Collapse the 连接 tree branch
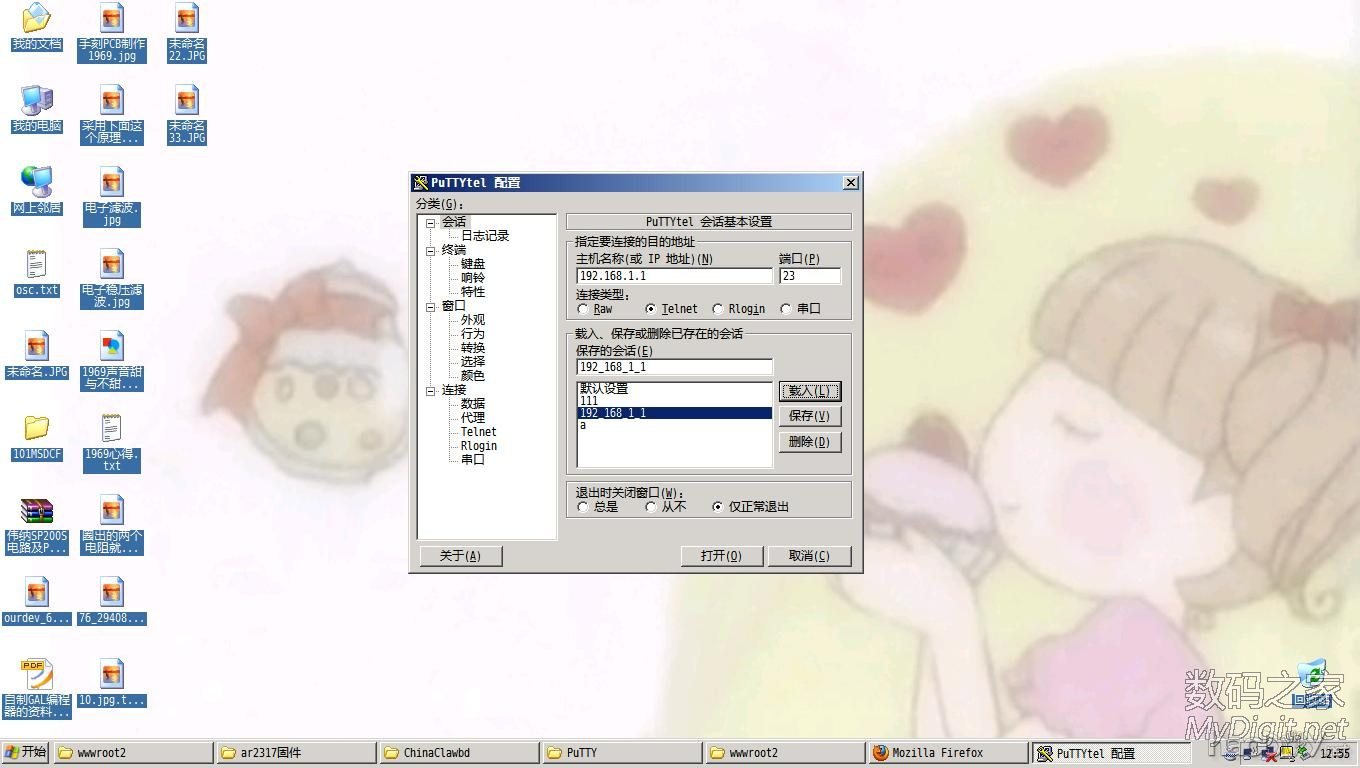The image size is (1360, 768). coord(430,391)
